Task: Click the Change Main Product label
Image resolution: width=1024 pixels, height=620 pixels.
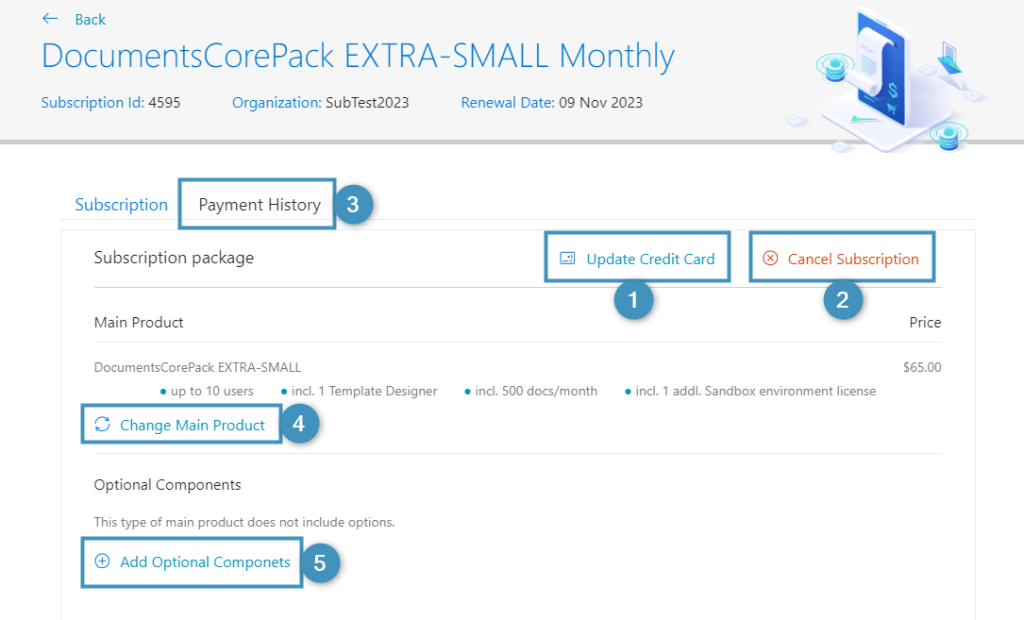Action: pos(192,425)
